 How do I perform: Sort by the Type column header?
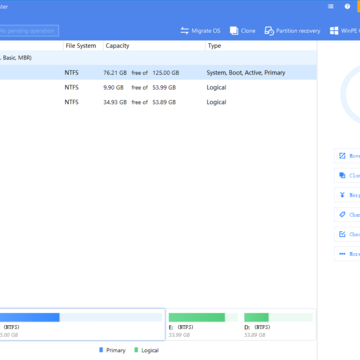[x=214, y=46]
